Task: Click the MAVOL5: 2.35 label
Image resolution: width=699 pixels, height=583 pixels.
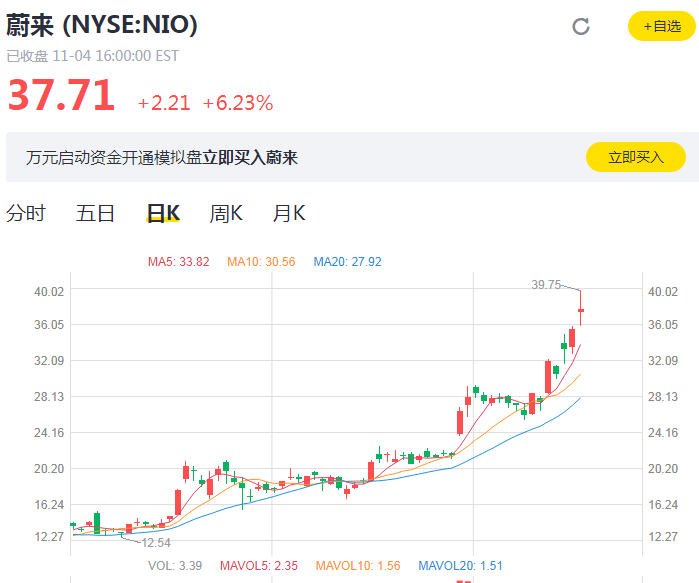Action: click(x=259, y=566)
